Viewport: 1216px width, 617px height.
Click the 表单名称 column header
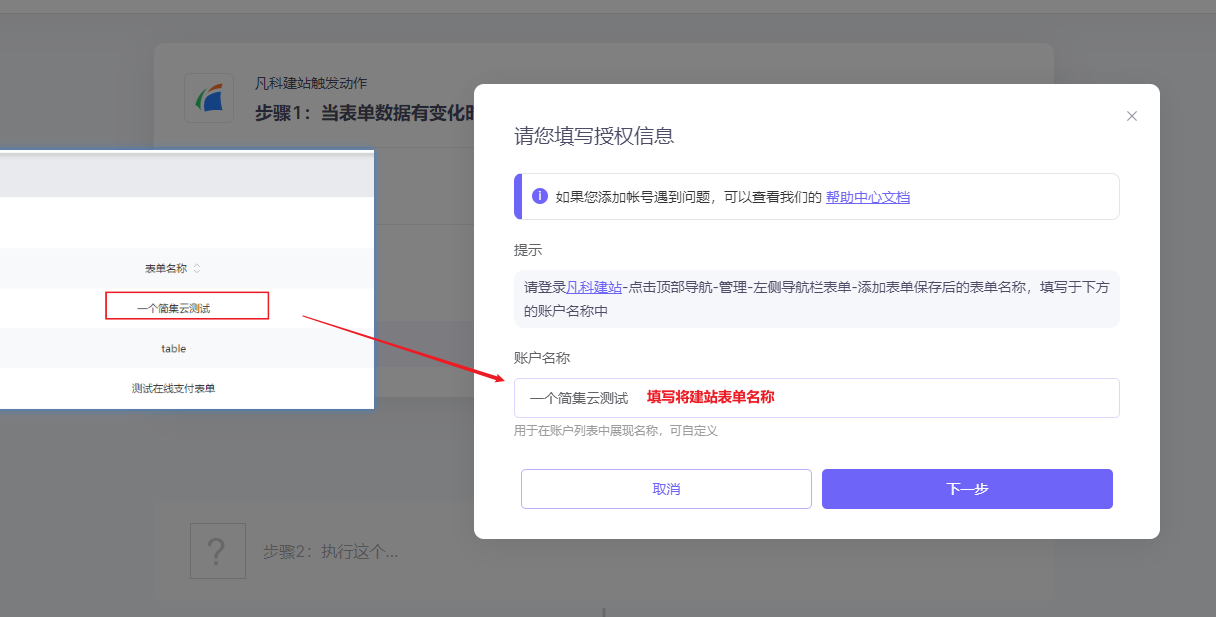point(166,268)
